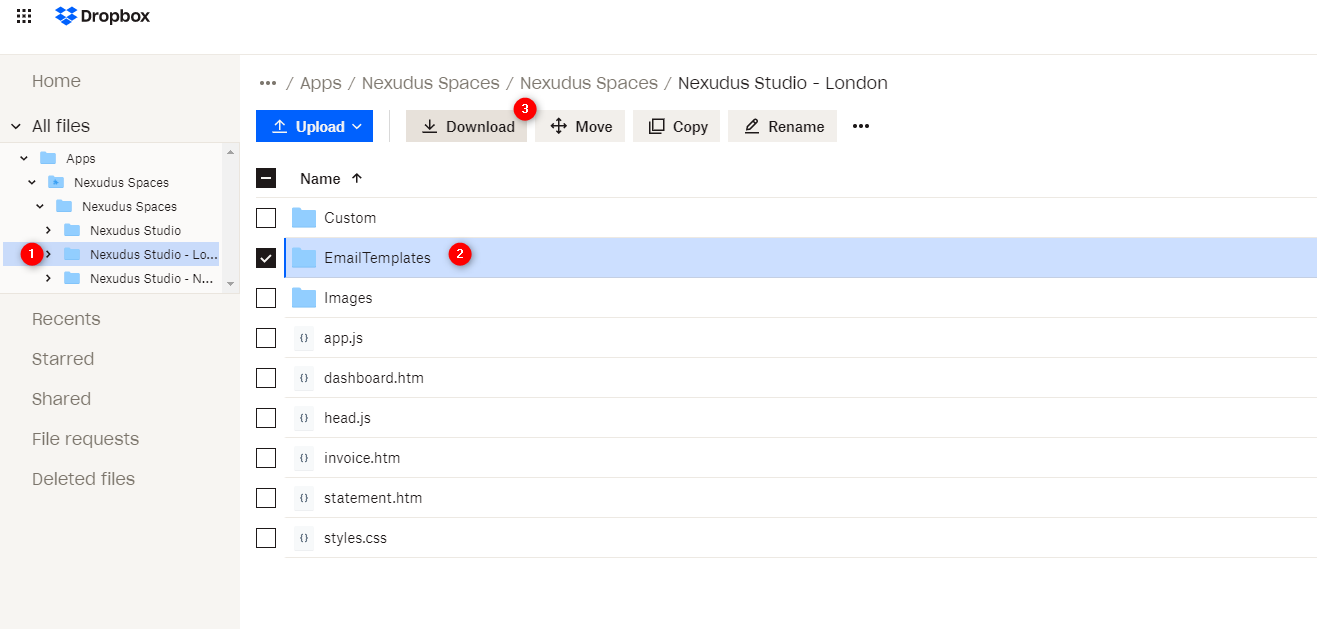Click the dashboard.htm file icon

coord(304,378)
